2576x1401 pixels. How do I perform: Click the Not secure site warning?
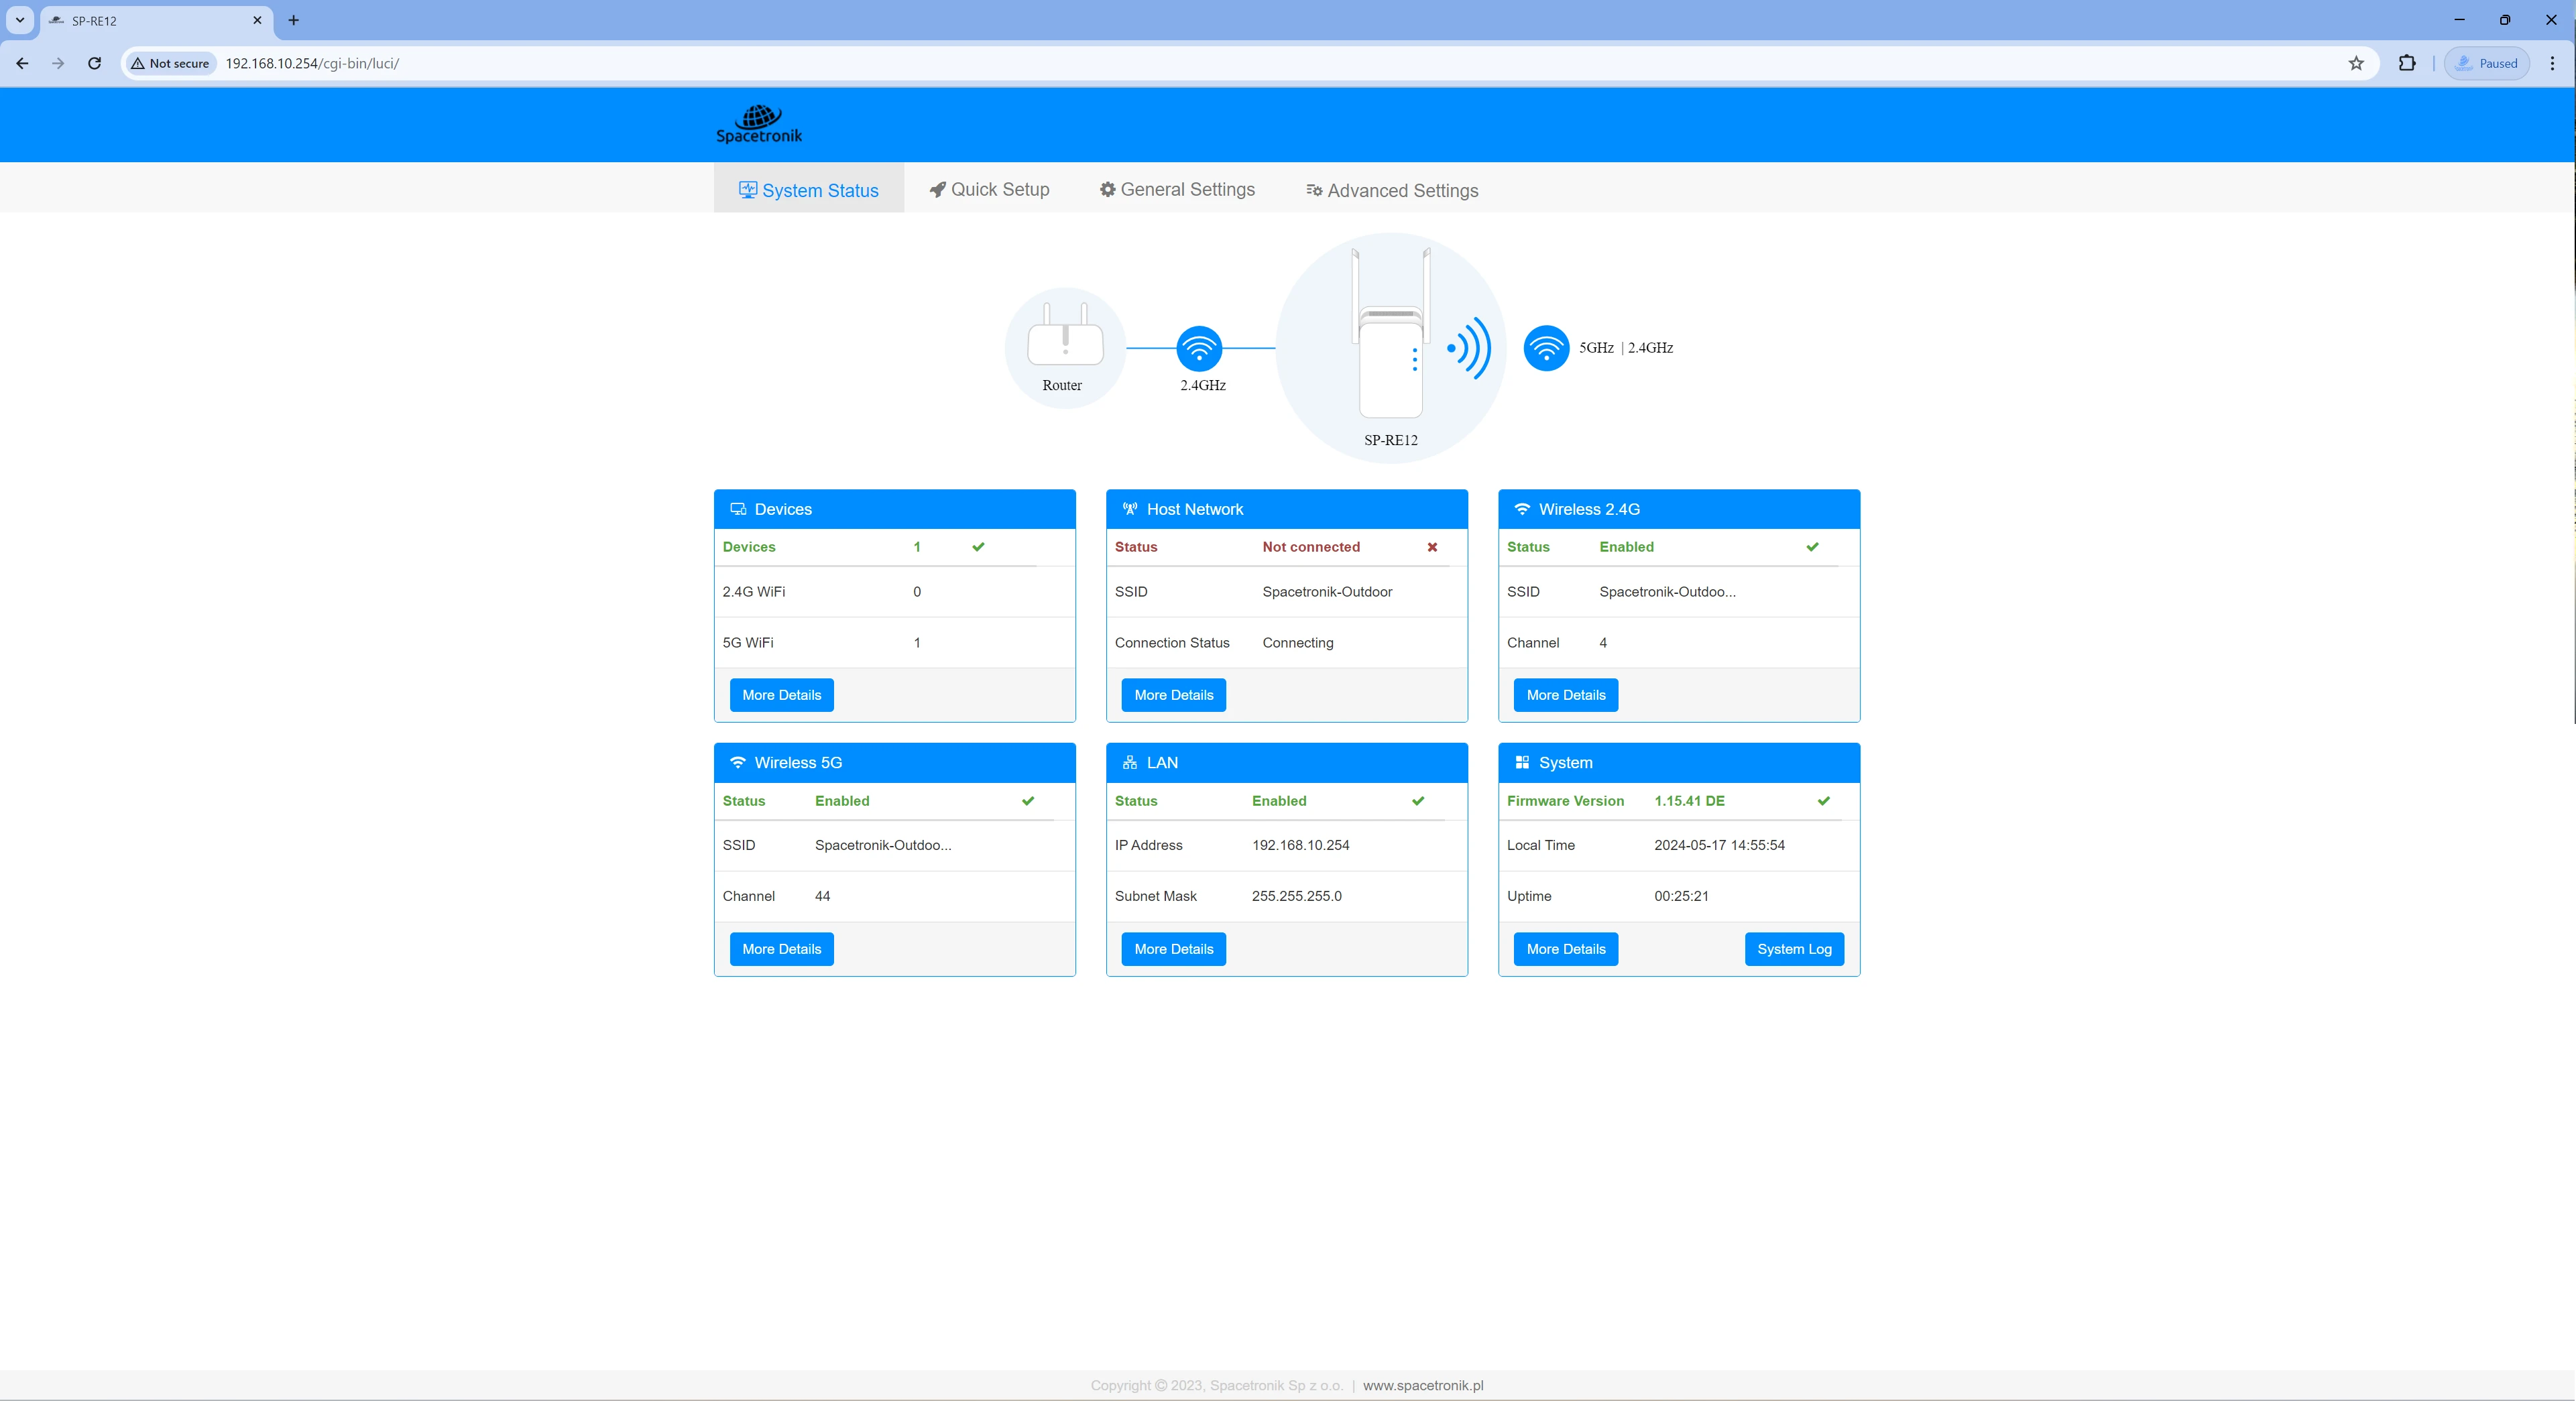click(170, 63)
